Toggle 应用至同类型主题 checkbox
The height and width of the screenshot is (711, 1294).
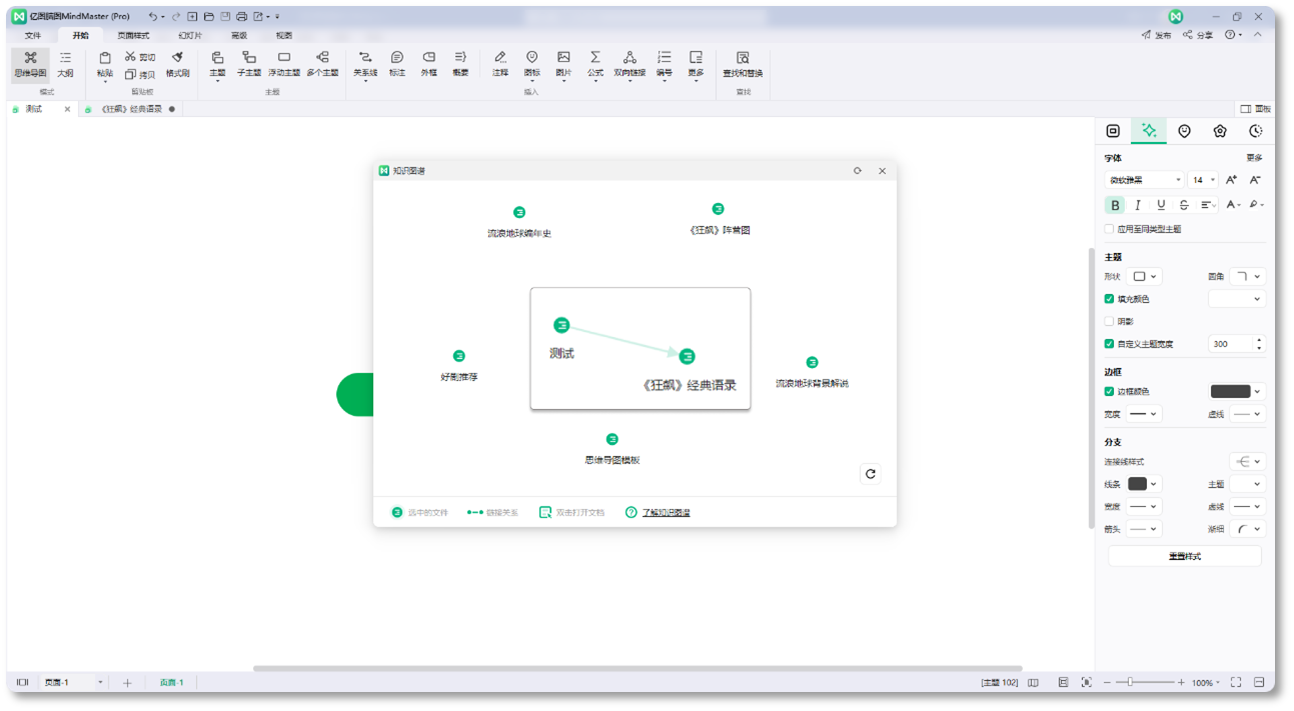(x=1109, y=229)
